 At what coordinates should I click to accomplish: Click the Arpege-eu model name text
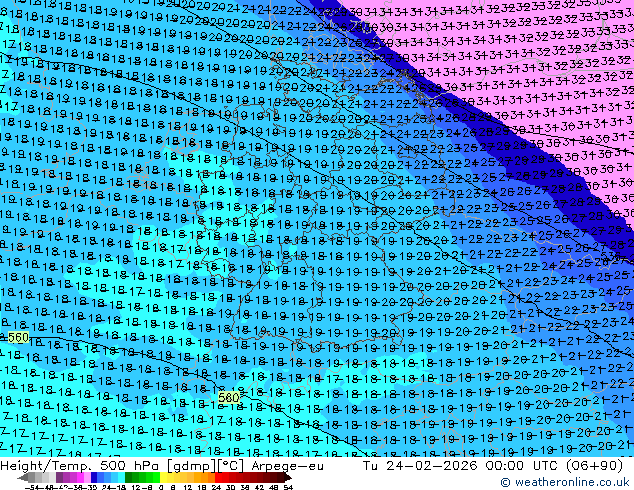pyautogui.click(x=287, y=466)
